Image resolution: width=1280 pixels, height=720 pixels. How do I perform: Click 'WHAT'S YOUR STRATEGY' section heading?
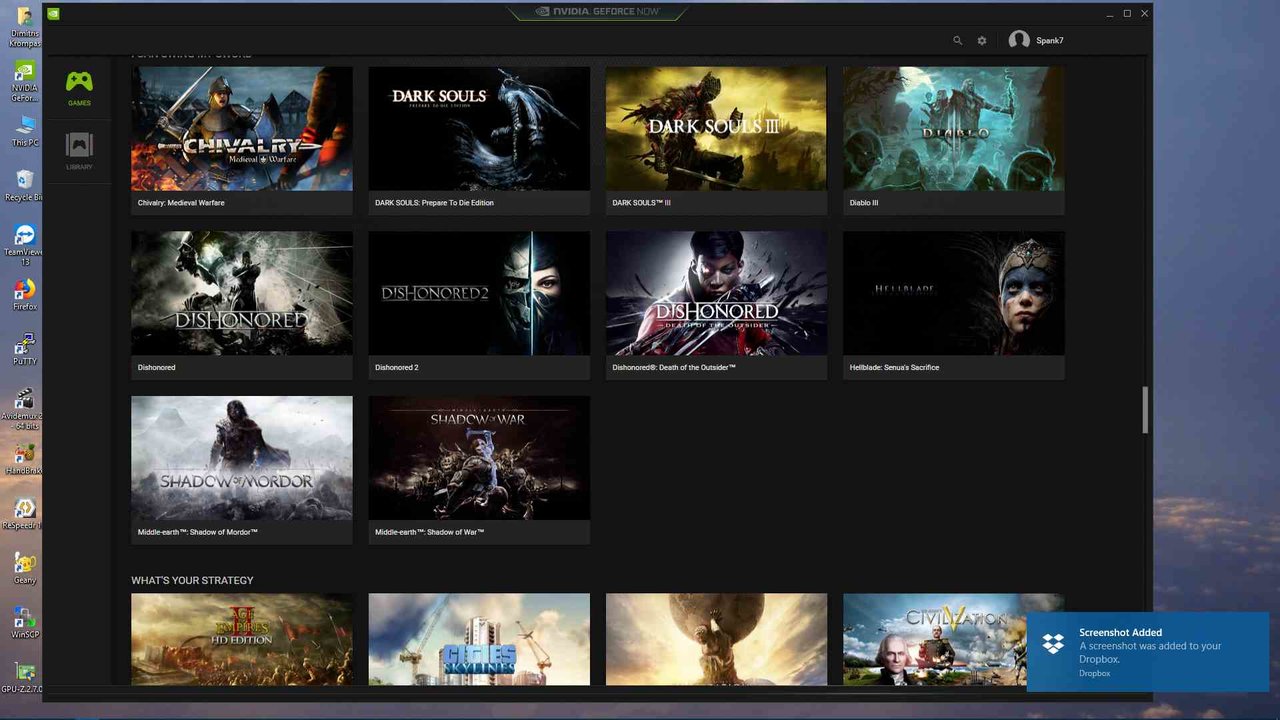[x=192, y=580]
